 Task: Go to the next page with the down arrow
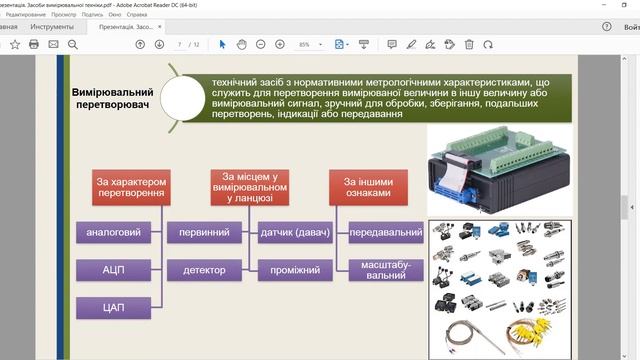coord(159,44)
